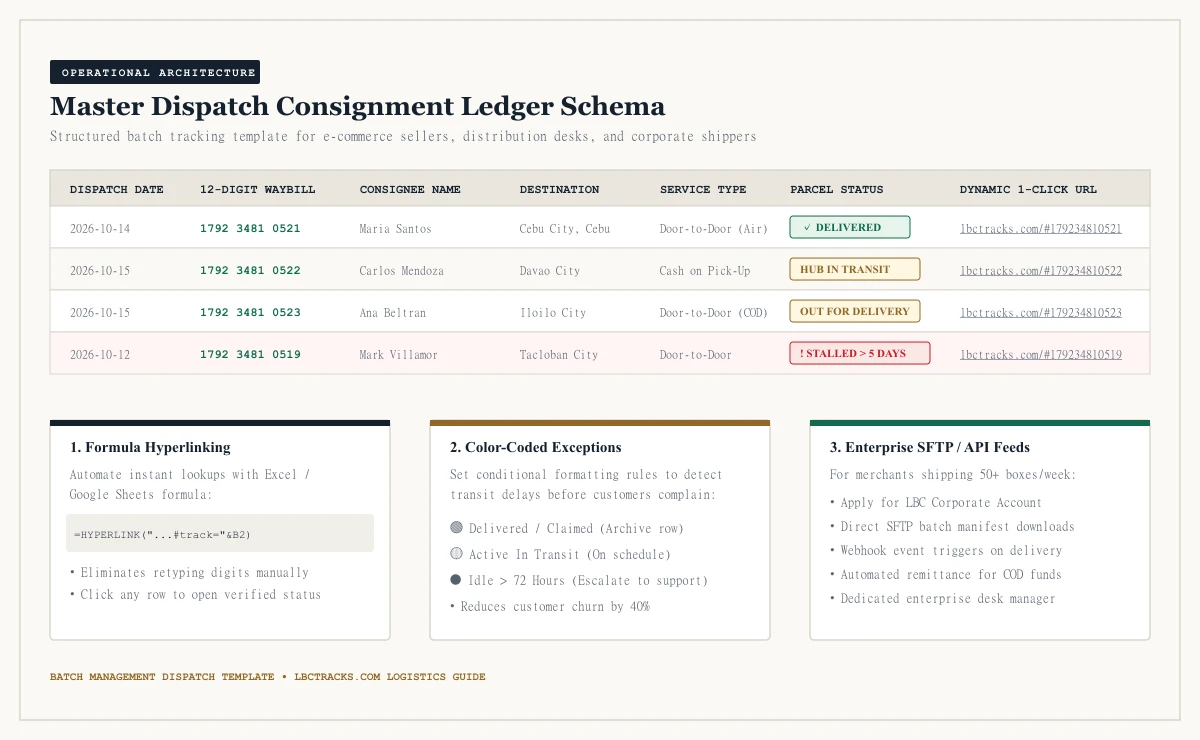Click the Davao City destination cell
The height and width of the screenshot is (740, 1200).
point(550,271)
